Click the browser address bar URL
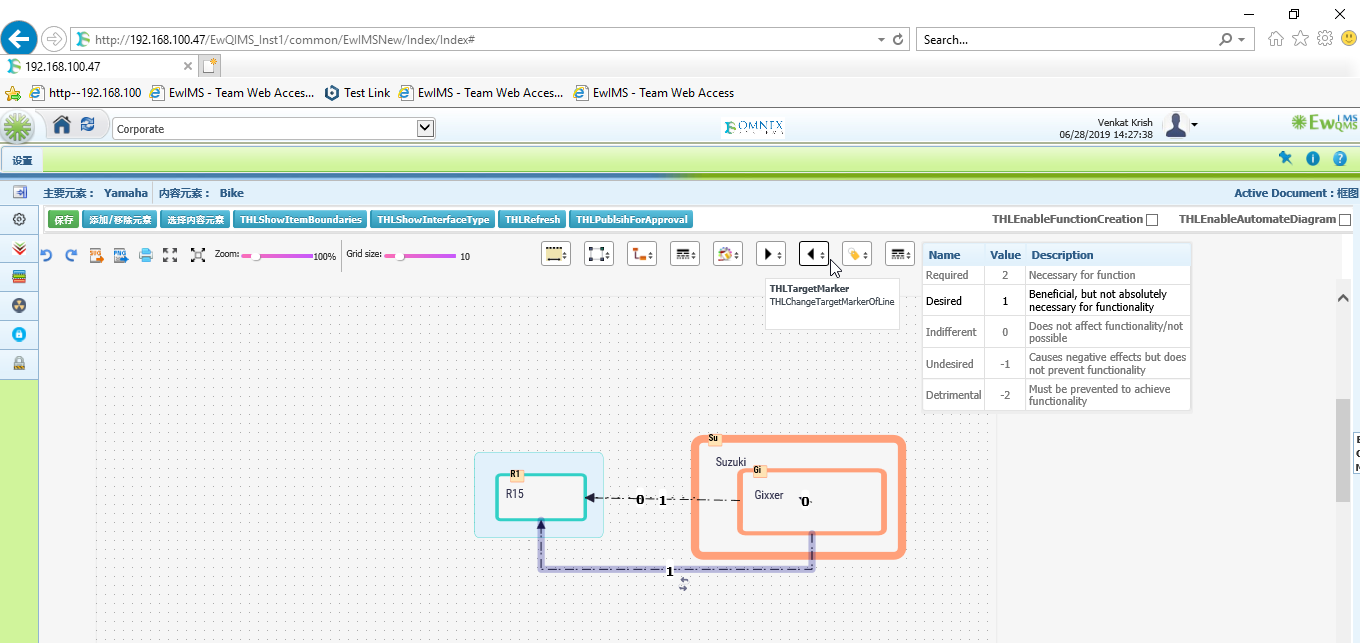Viewport: 1360px width, 643px height. click(x=284, y=40)
